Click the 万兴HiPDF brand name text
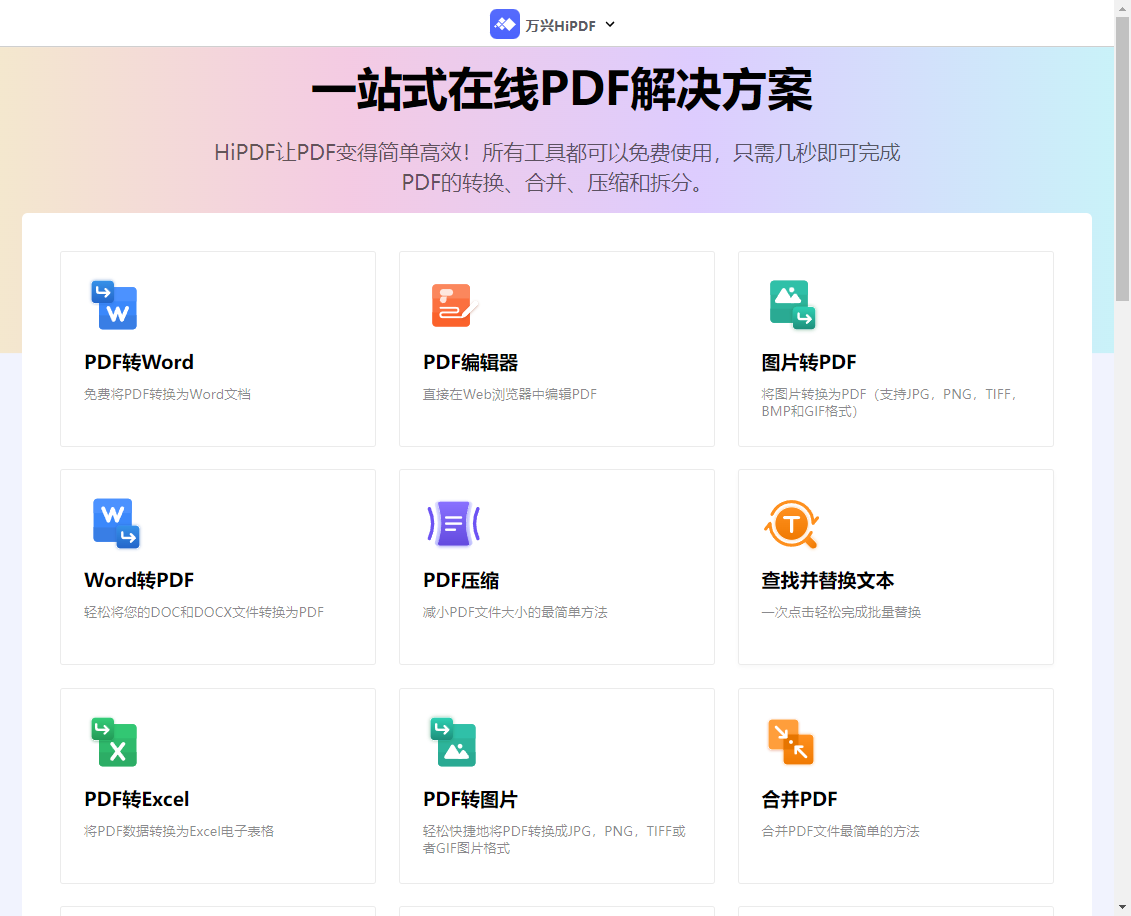The width and height of the screenshot is (1131, 916). [x=560, y=26]
